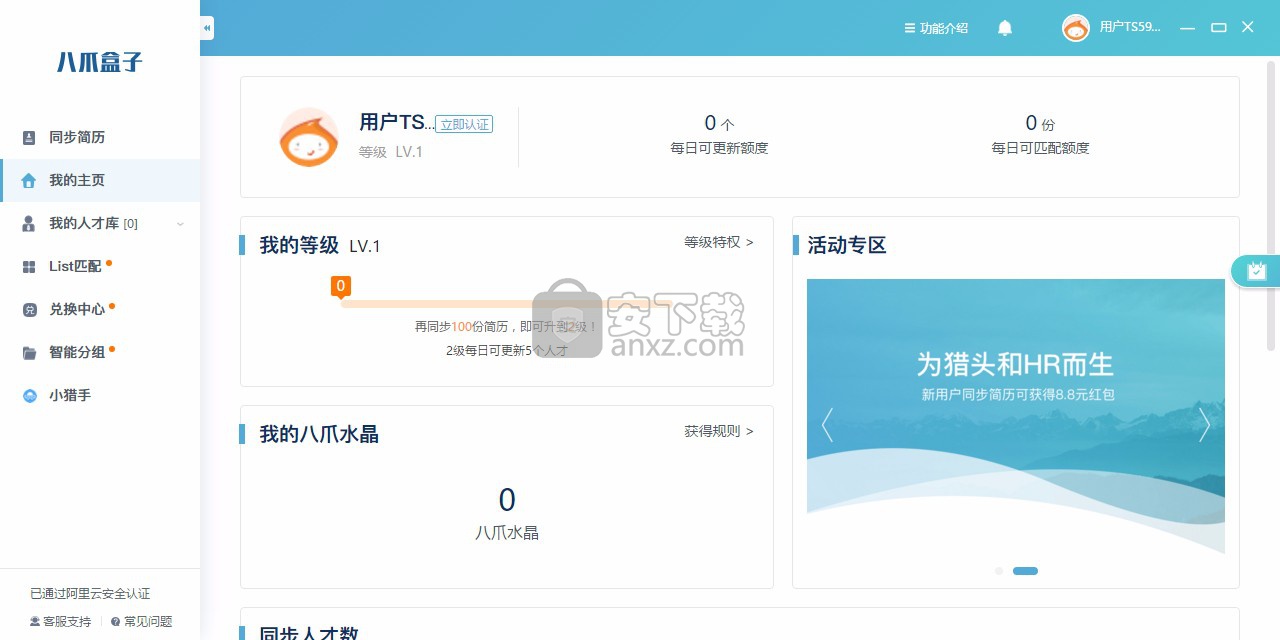Click the 我的八爪水晶 heading

point(319,434)
